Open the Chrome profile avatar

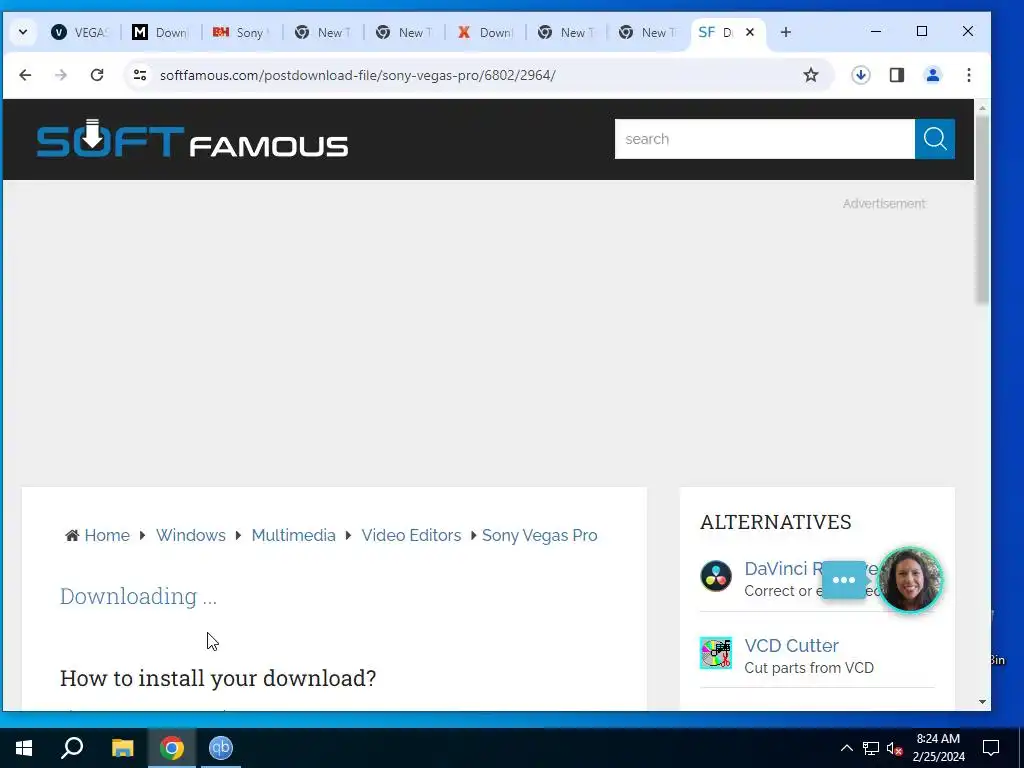[933, 75]
